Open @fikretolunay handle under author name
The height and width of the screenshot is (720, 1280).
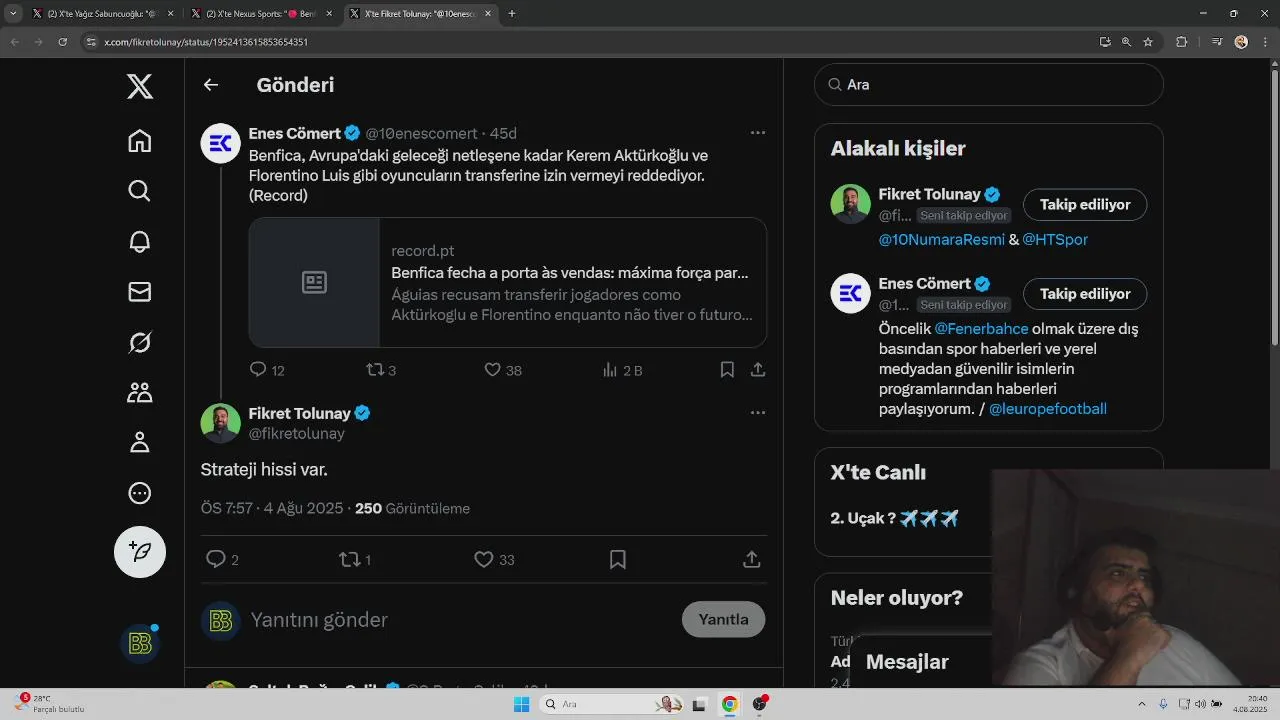[x=297, y=434]
